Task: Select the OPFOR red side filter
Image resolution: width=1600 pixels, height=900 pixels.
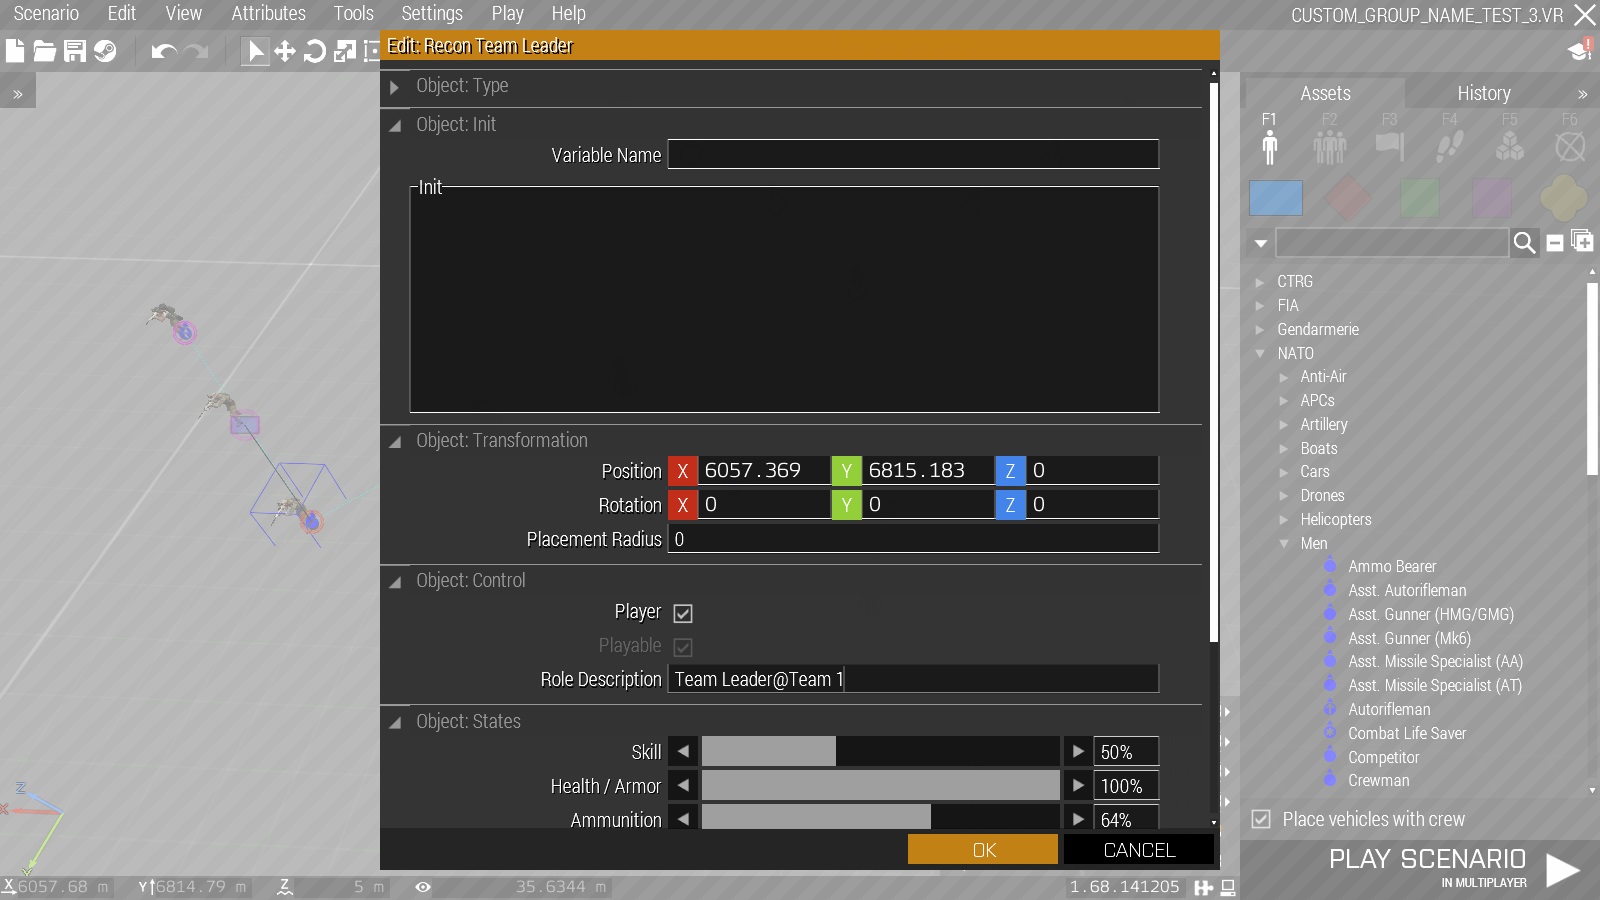Action: click(1348, 198)
